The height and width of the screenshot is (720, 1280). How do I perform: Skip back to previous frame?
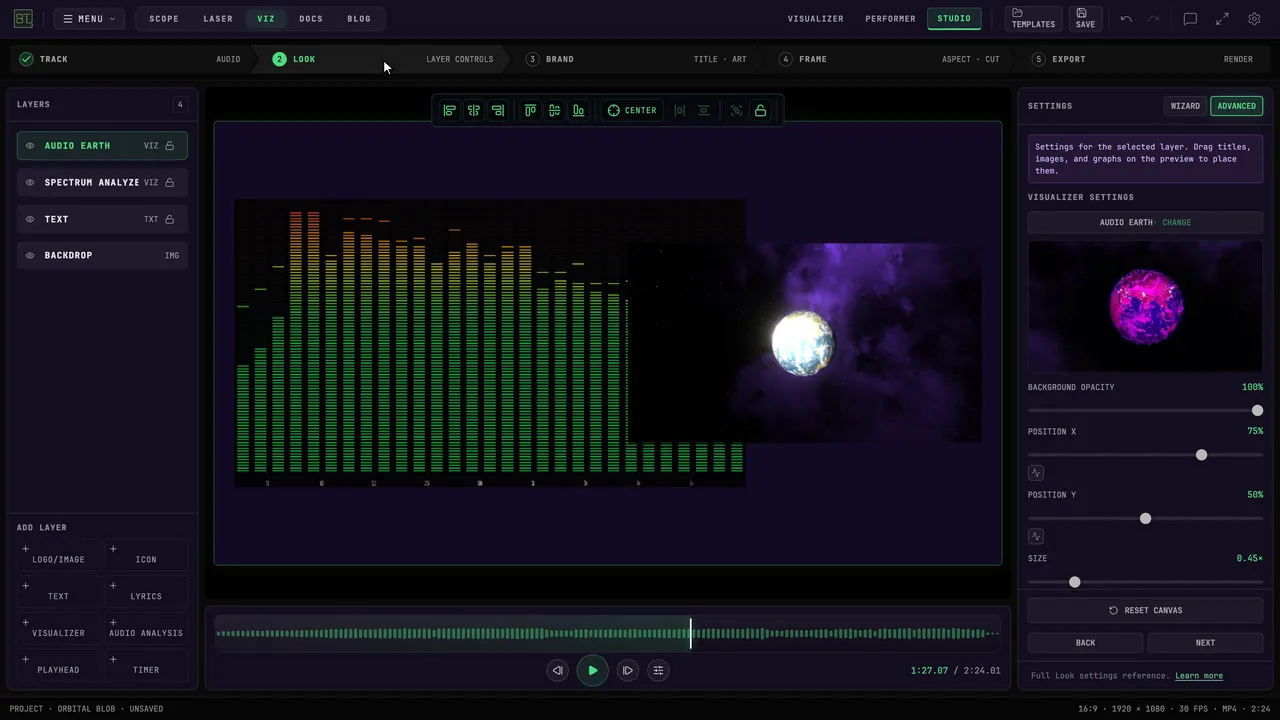coord(558,670)
